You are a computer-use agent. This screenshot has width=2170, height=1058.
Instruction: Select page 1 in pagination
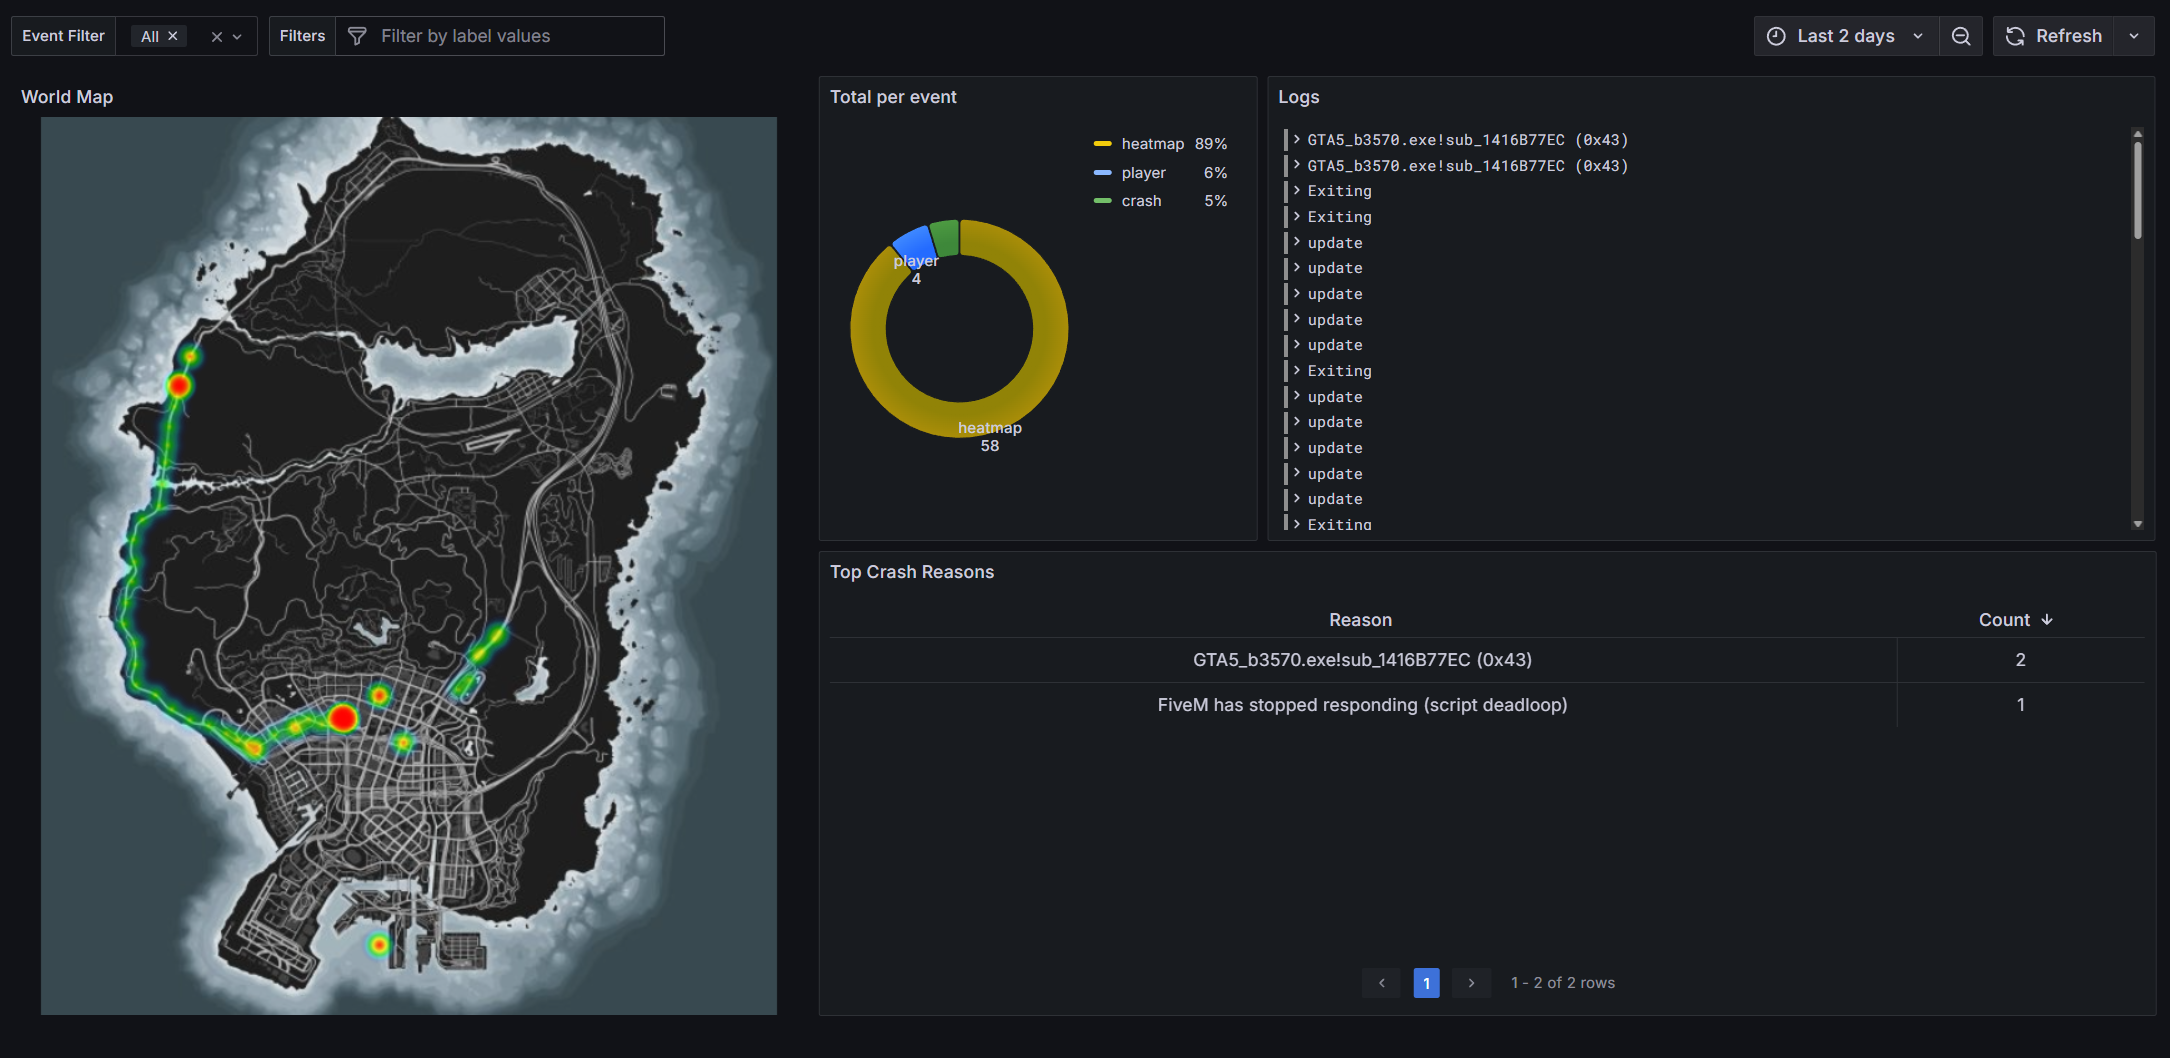pos(1426,983)
